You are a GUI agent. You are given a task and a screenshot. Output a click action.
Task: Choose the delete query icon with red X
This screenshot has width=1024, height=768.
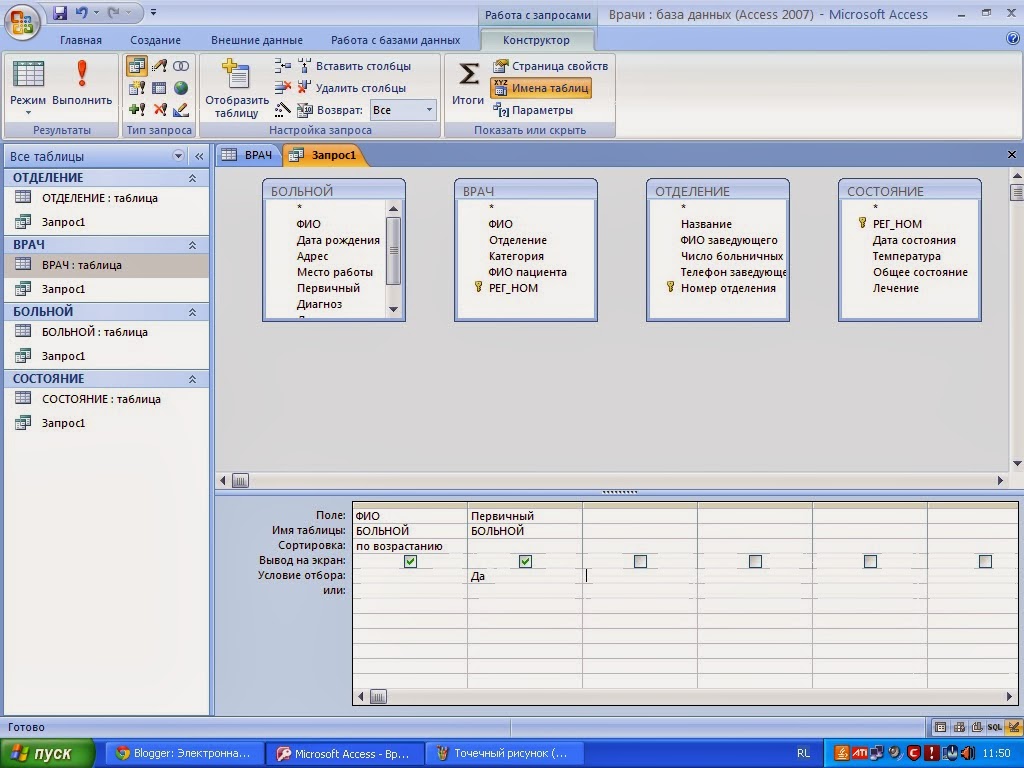pos(159,110)
